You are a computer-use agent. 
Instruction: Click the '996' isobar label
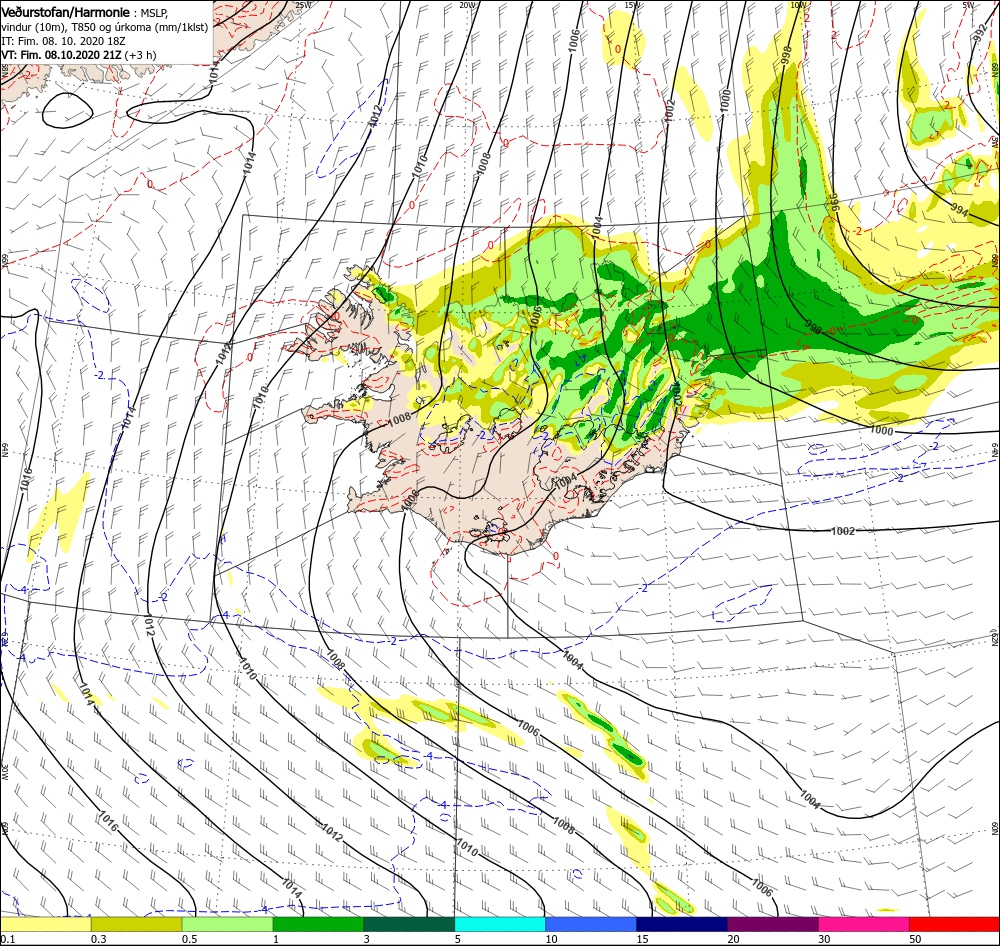[x=833, y=203]
